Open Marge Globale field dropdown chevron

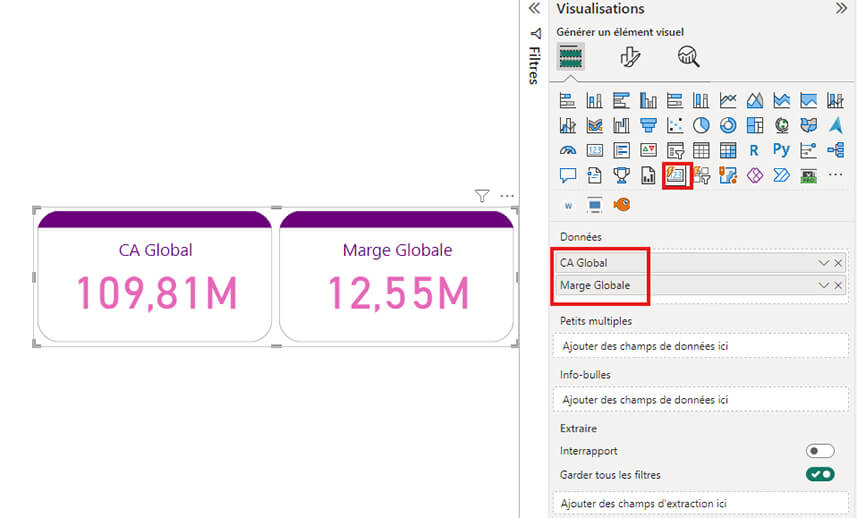pos(824,285)
